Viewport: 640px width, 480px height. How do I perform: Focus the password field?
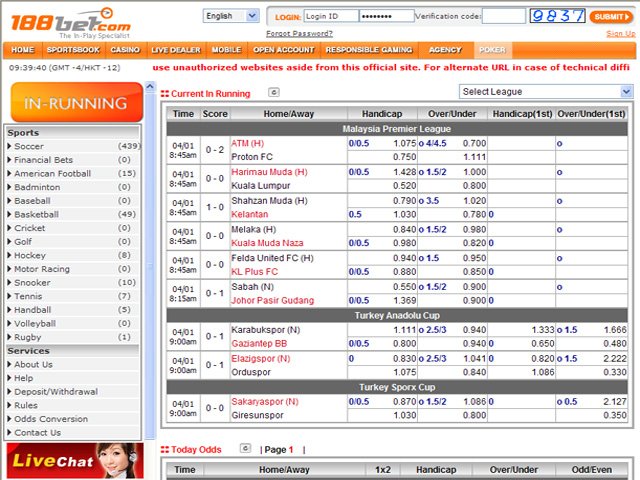click(387, 16)
